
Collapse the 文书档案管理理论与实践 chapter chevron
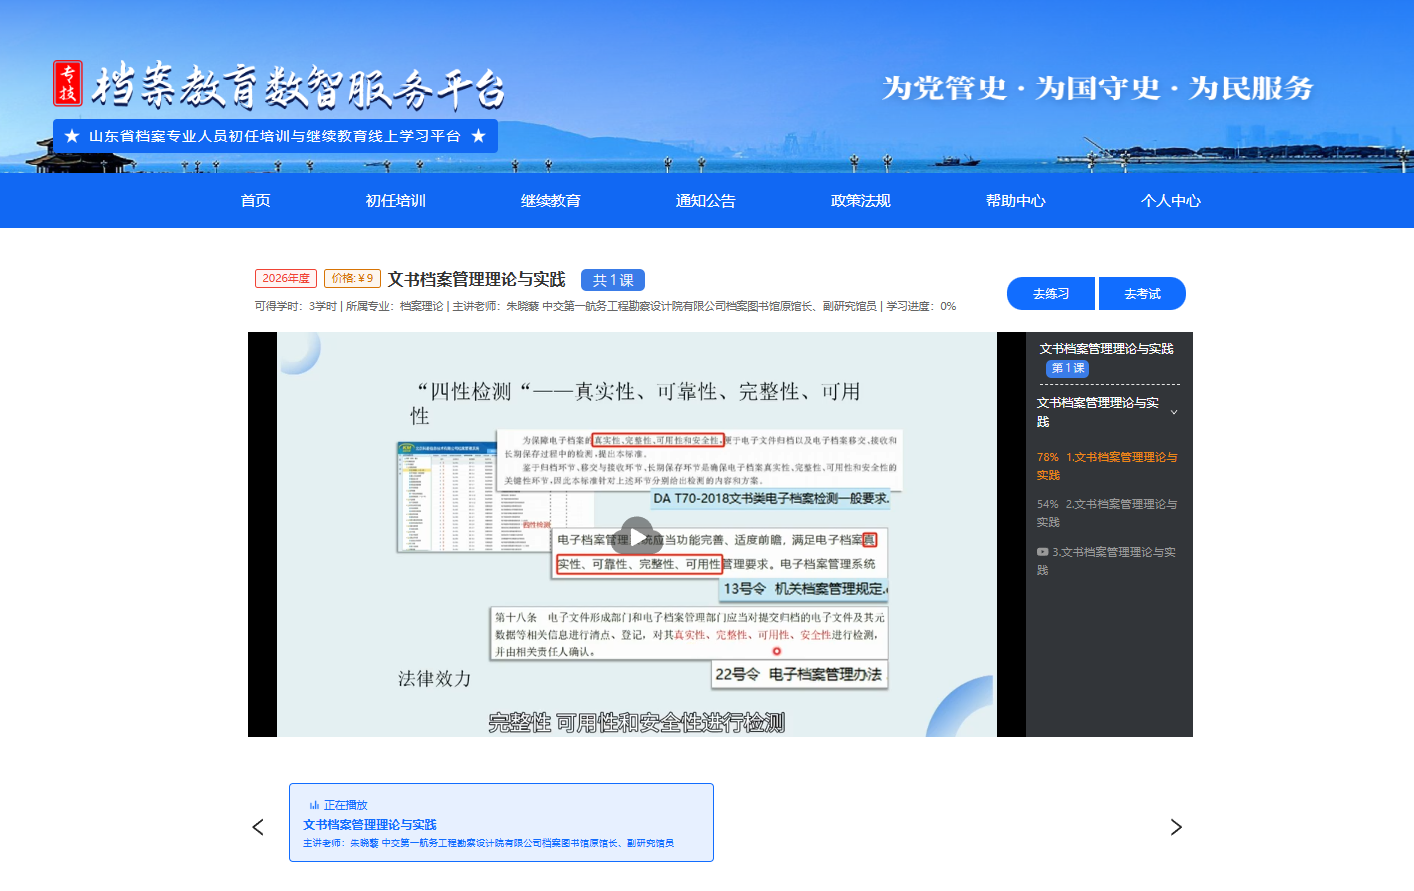1174,412
